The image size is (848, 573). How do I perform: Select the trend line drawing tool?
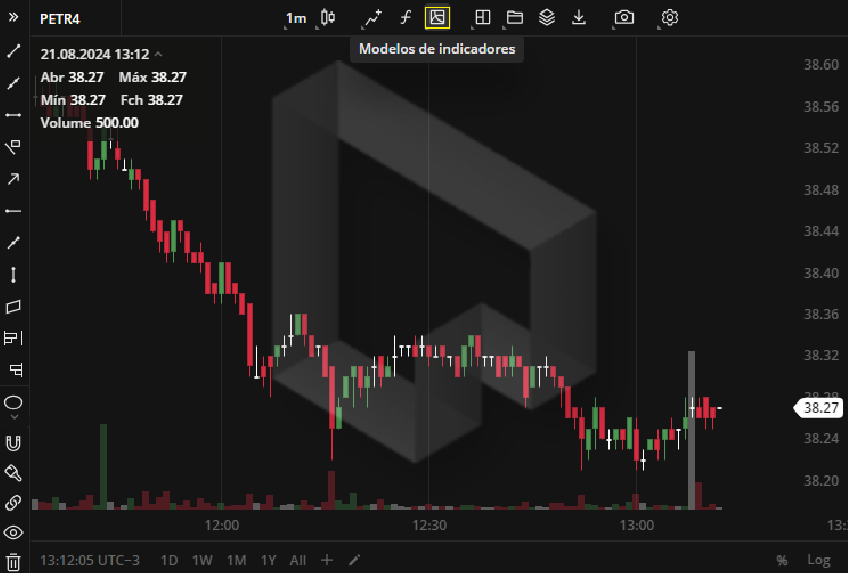[x=14, y=51]
